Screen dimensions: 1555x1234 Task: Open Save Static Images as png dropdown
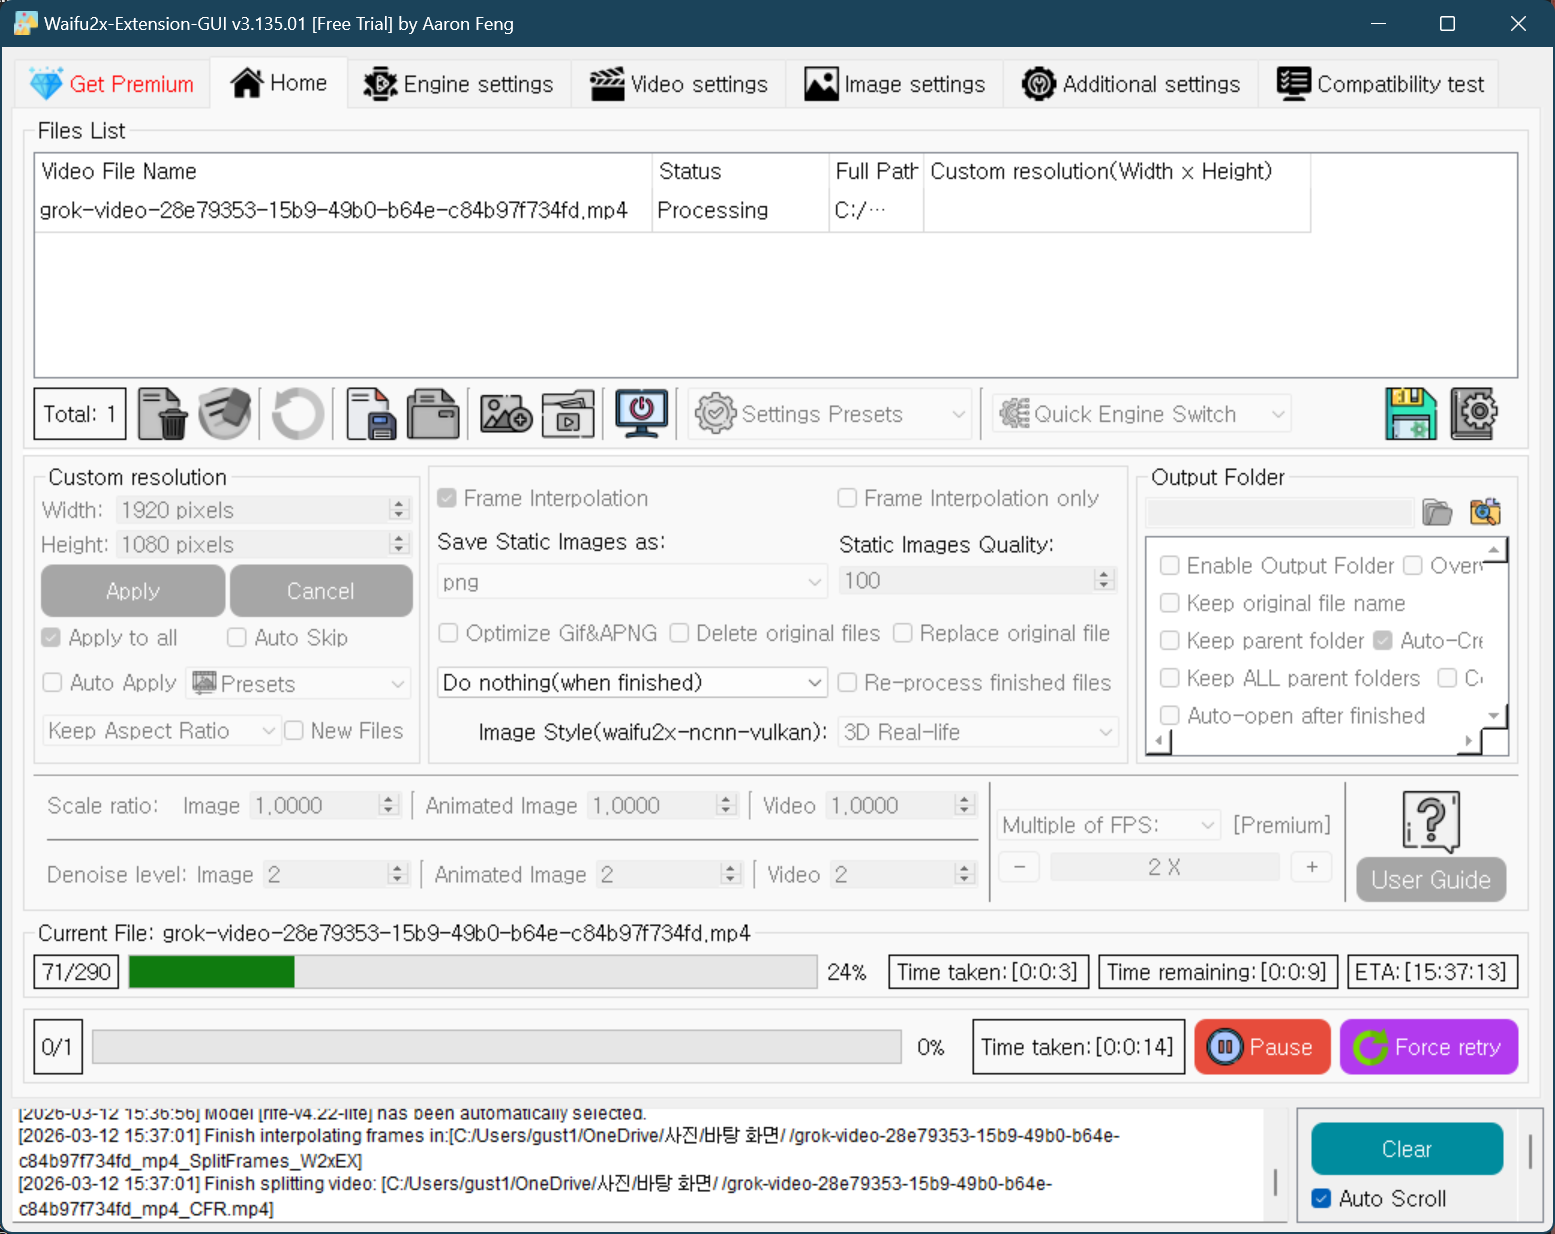[x=632, y=582]
